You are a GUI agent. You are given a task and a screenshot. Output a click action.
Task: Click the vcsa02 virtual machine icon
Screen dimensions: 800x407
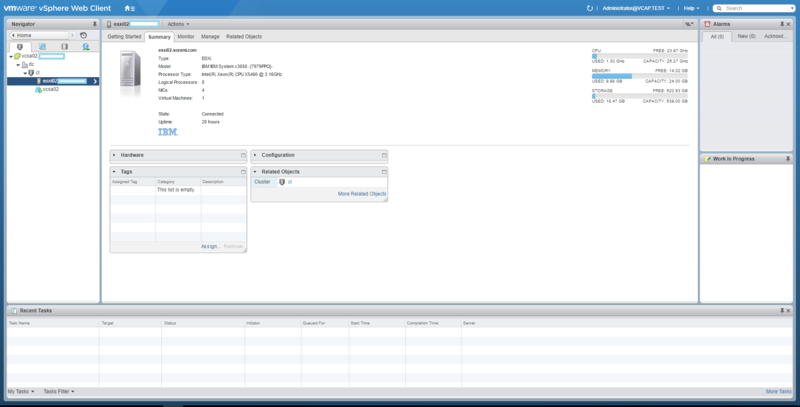(x=38, y=89)
